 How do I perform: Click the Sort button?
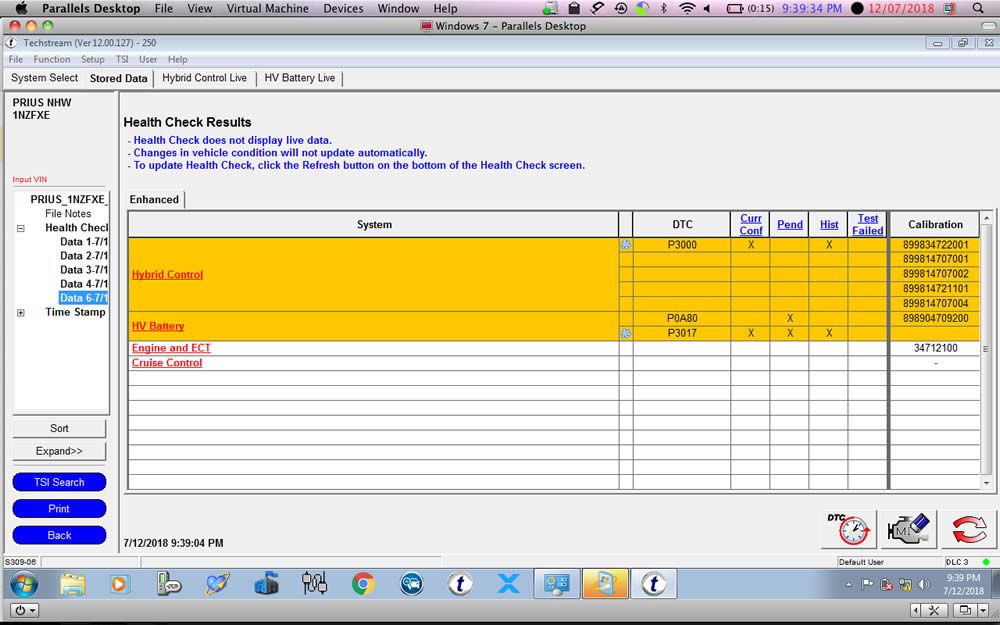[x=59, y=429]
